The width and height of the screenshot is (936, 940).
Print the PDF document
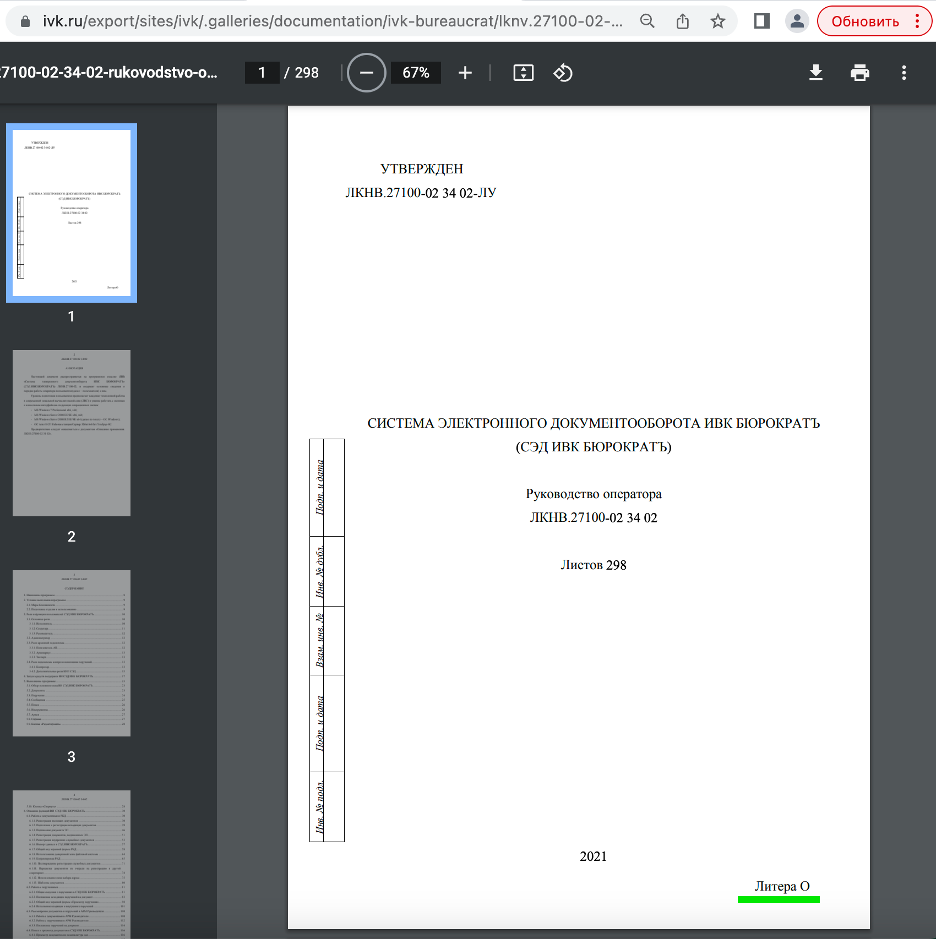pos(859,73)
